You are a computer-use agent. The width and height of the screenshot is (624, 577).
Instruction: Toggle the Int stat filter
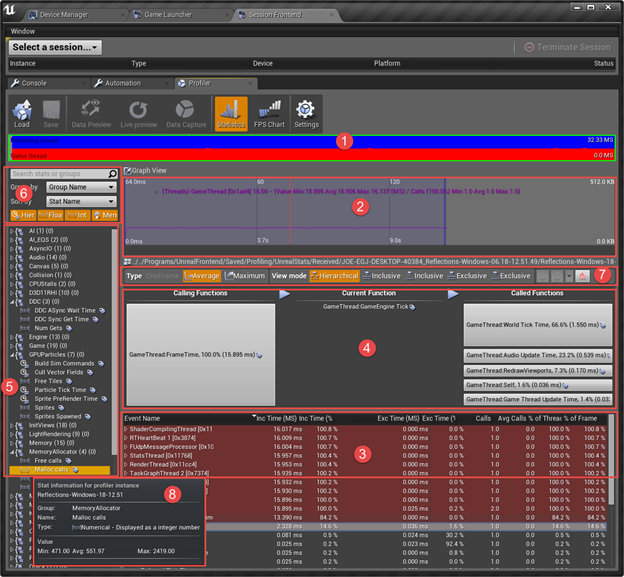tap(77, 215)
